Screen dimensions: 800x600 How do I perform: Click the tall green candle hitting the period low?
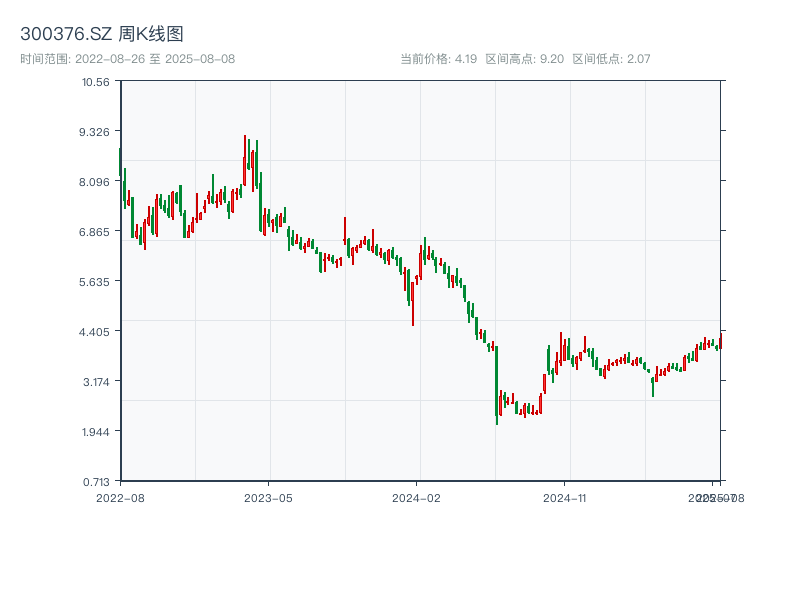[496, 385]
